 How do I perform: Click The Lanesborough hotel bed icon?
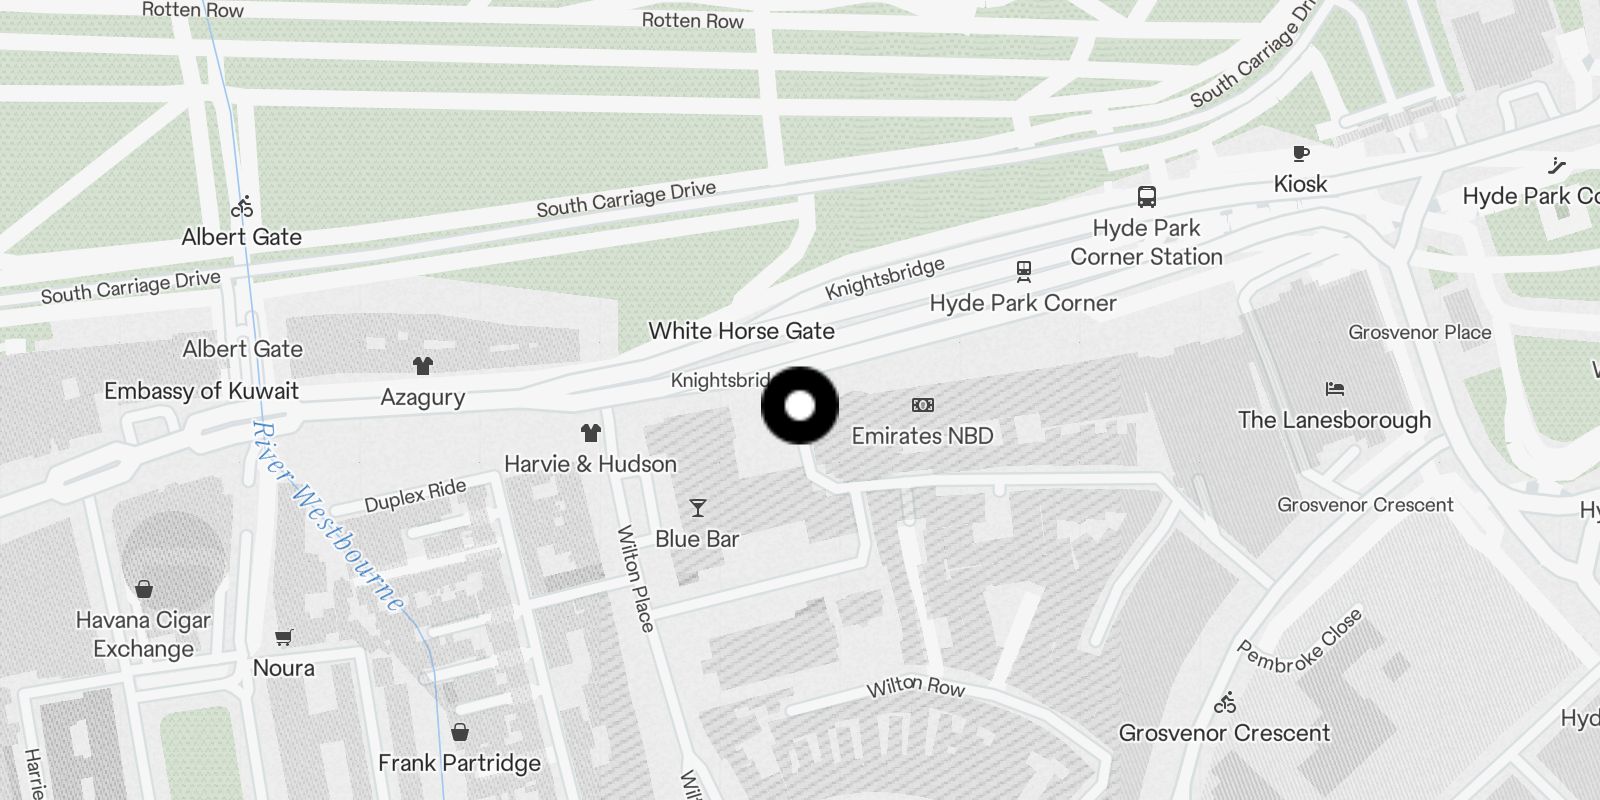point(1335,389)
